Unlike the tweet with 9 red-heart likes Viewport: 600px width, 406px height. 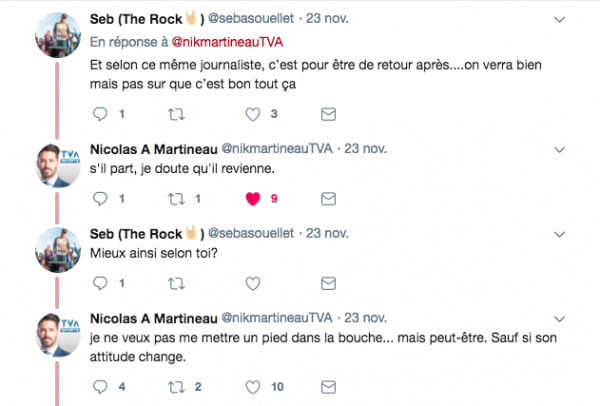(251, 199)
